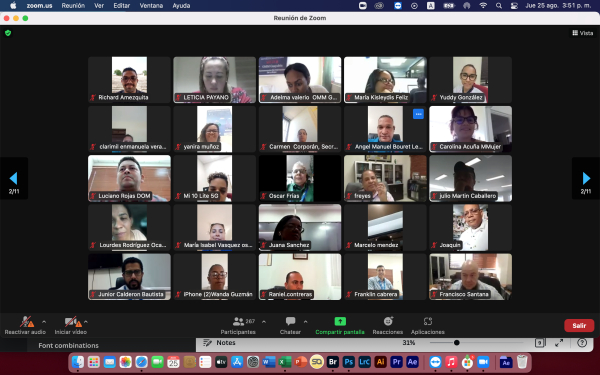
Task: Toggle Reactivar audio microphone
Action: pyautogui.click(x=26, y=322)
